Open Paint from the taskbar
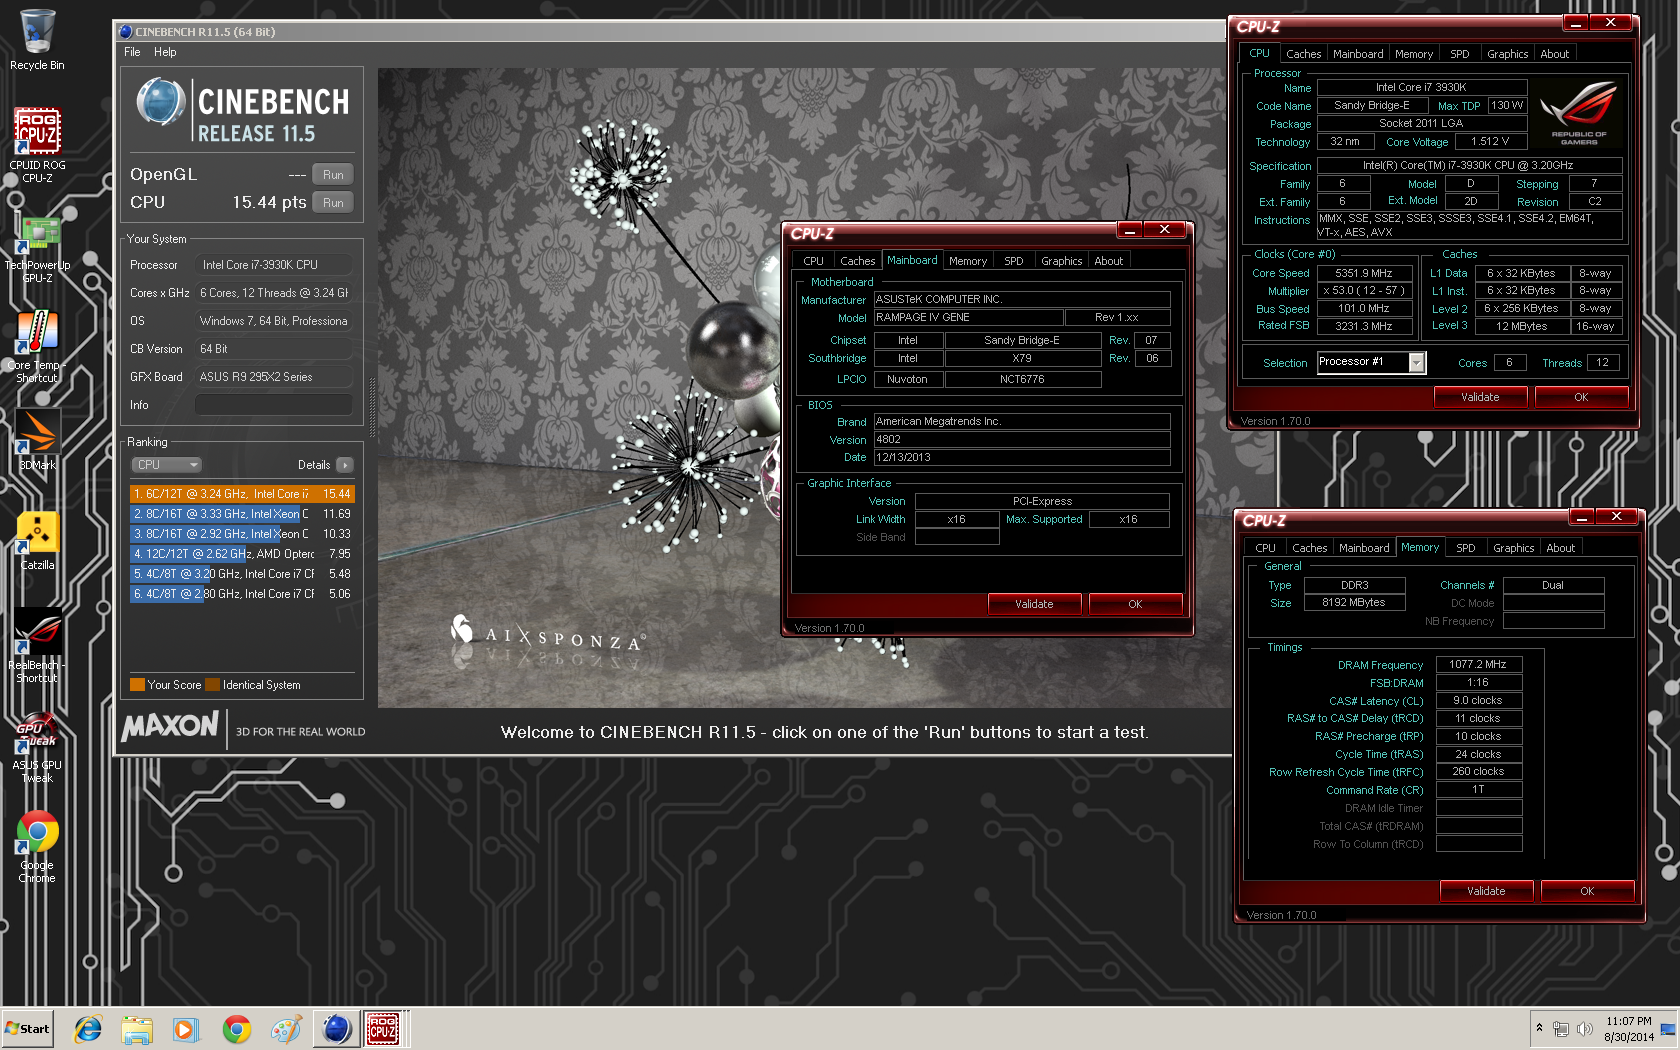 pyautogui.click(x=286, y=1029)
